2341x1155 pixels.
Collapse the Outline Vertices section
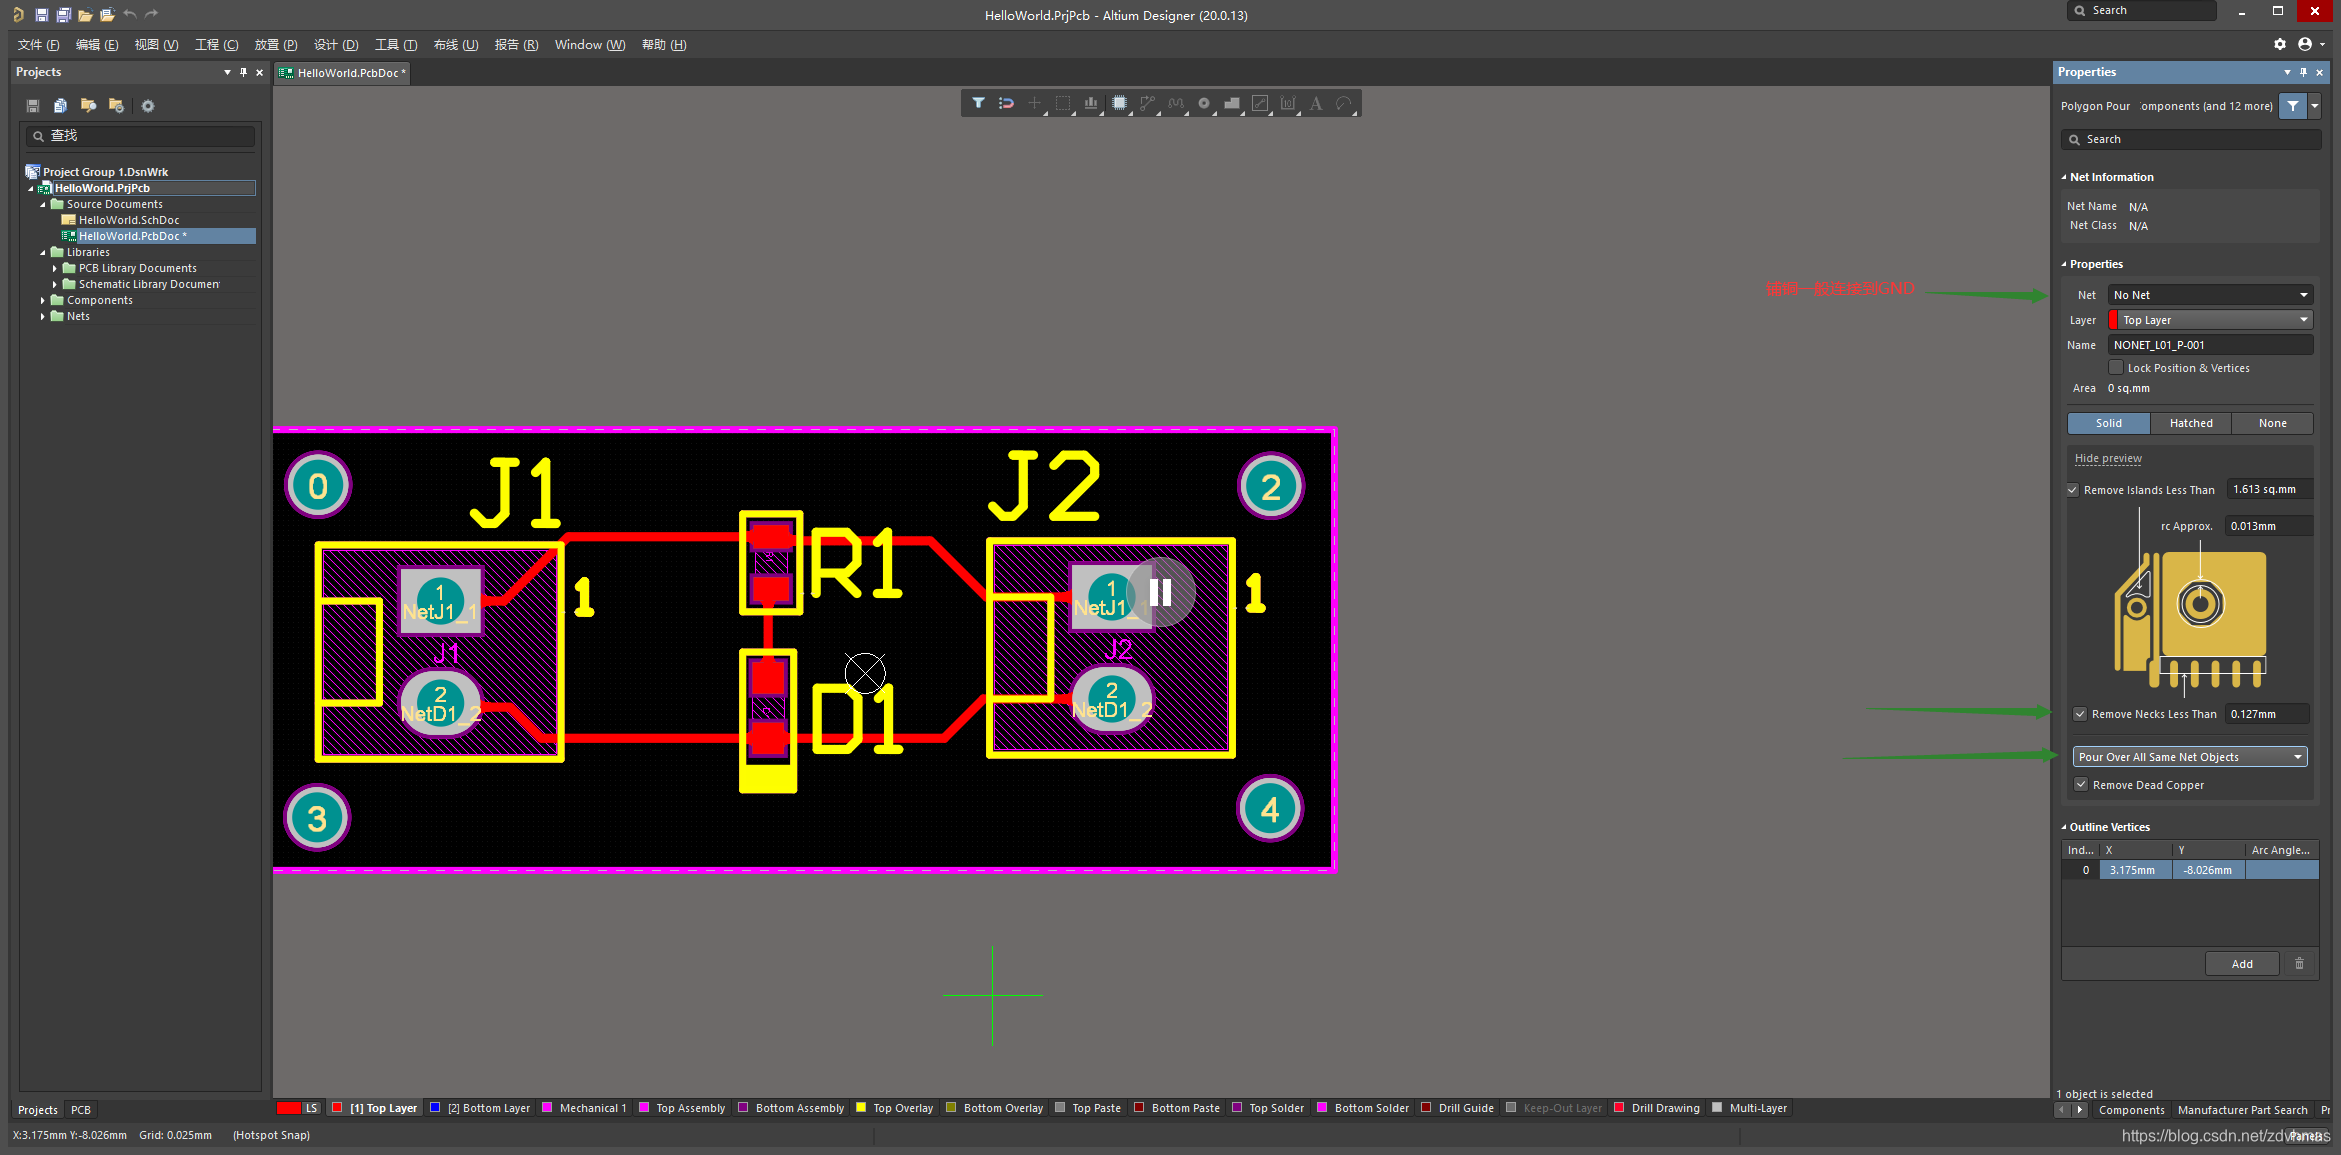click(x=2064, y=827)
